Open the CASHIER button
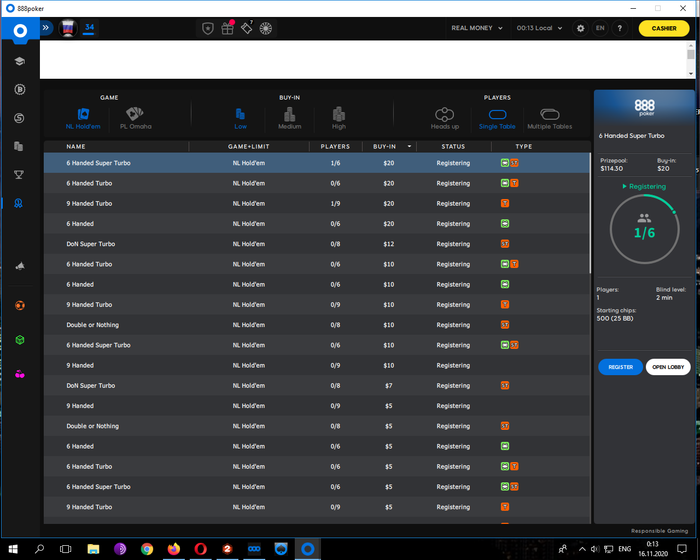Image resolution: width=700 pixels, height=560 pixels. [664, 28]
